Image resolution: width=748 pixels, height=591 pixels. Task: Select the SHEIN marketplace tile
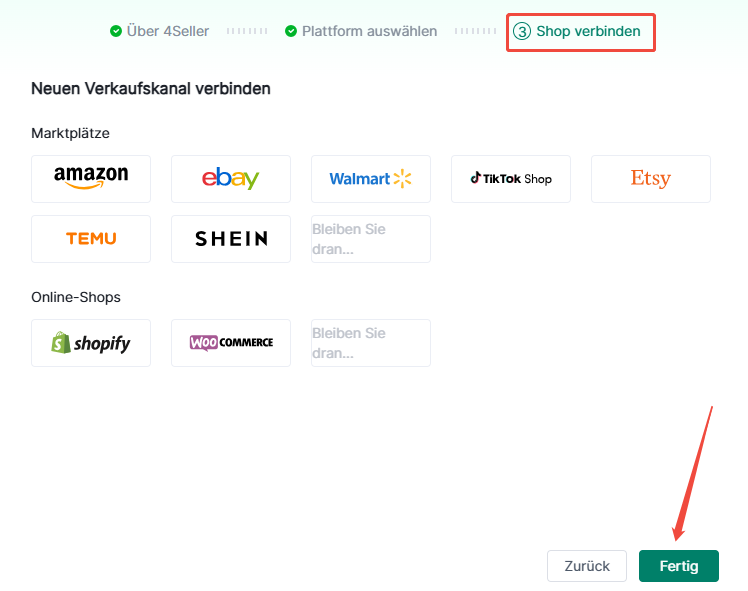[x=231, y=239]
